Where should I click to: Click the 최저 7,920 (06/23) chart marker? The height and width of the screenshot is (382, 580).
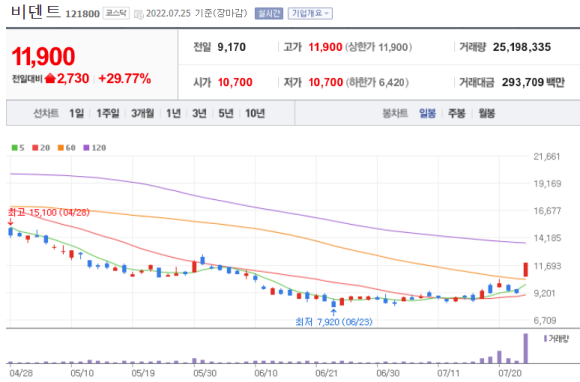click(x=334, y=322)
